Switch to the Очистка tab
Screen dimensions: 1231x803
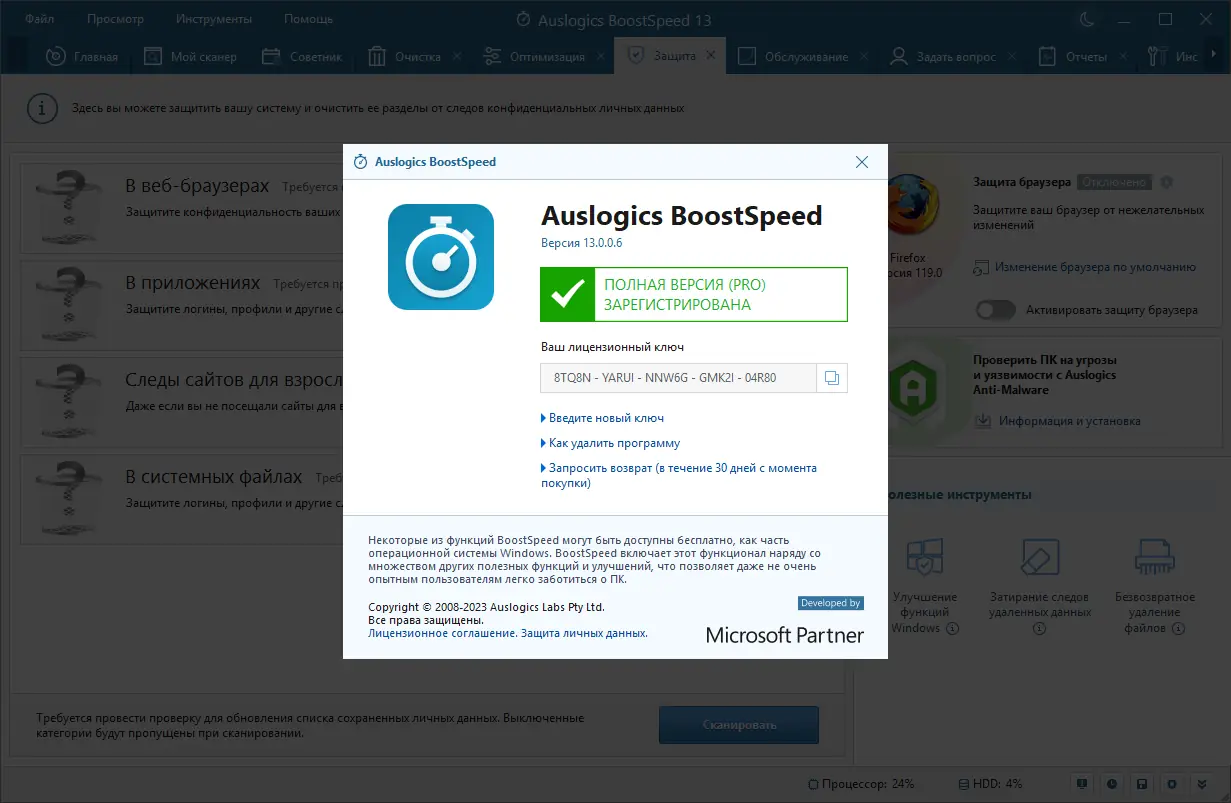tap(406, 56)
